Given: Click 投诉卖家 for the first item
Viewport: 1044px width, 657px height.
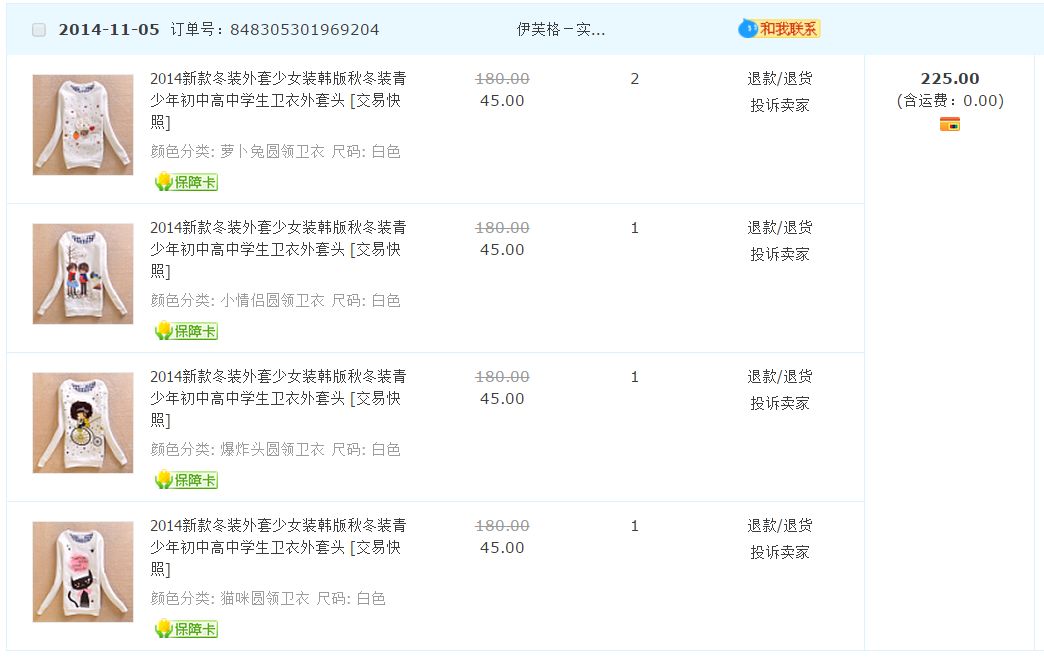Looking at the screenshot, I should click(779, 105).
